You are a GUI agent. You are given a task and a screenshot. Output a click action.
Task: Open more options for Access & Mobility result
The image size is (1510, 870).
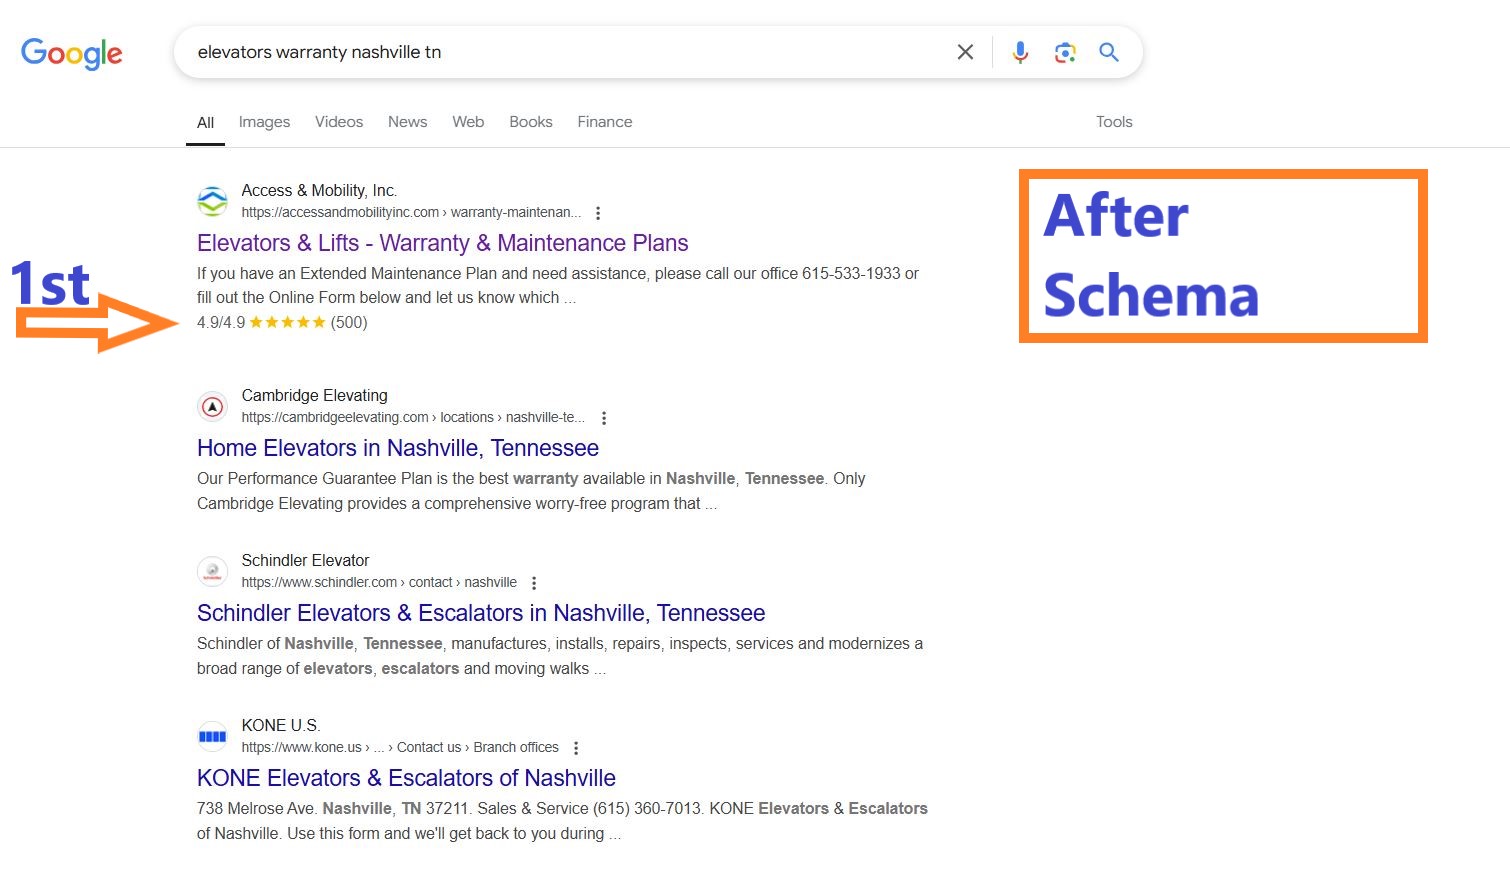(598, 213)
